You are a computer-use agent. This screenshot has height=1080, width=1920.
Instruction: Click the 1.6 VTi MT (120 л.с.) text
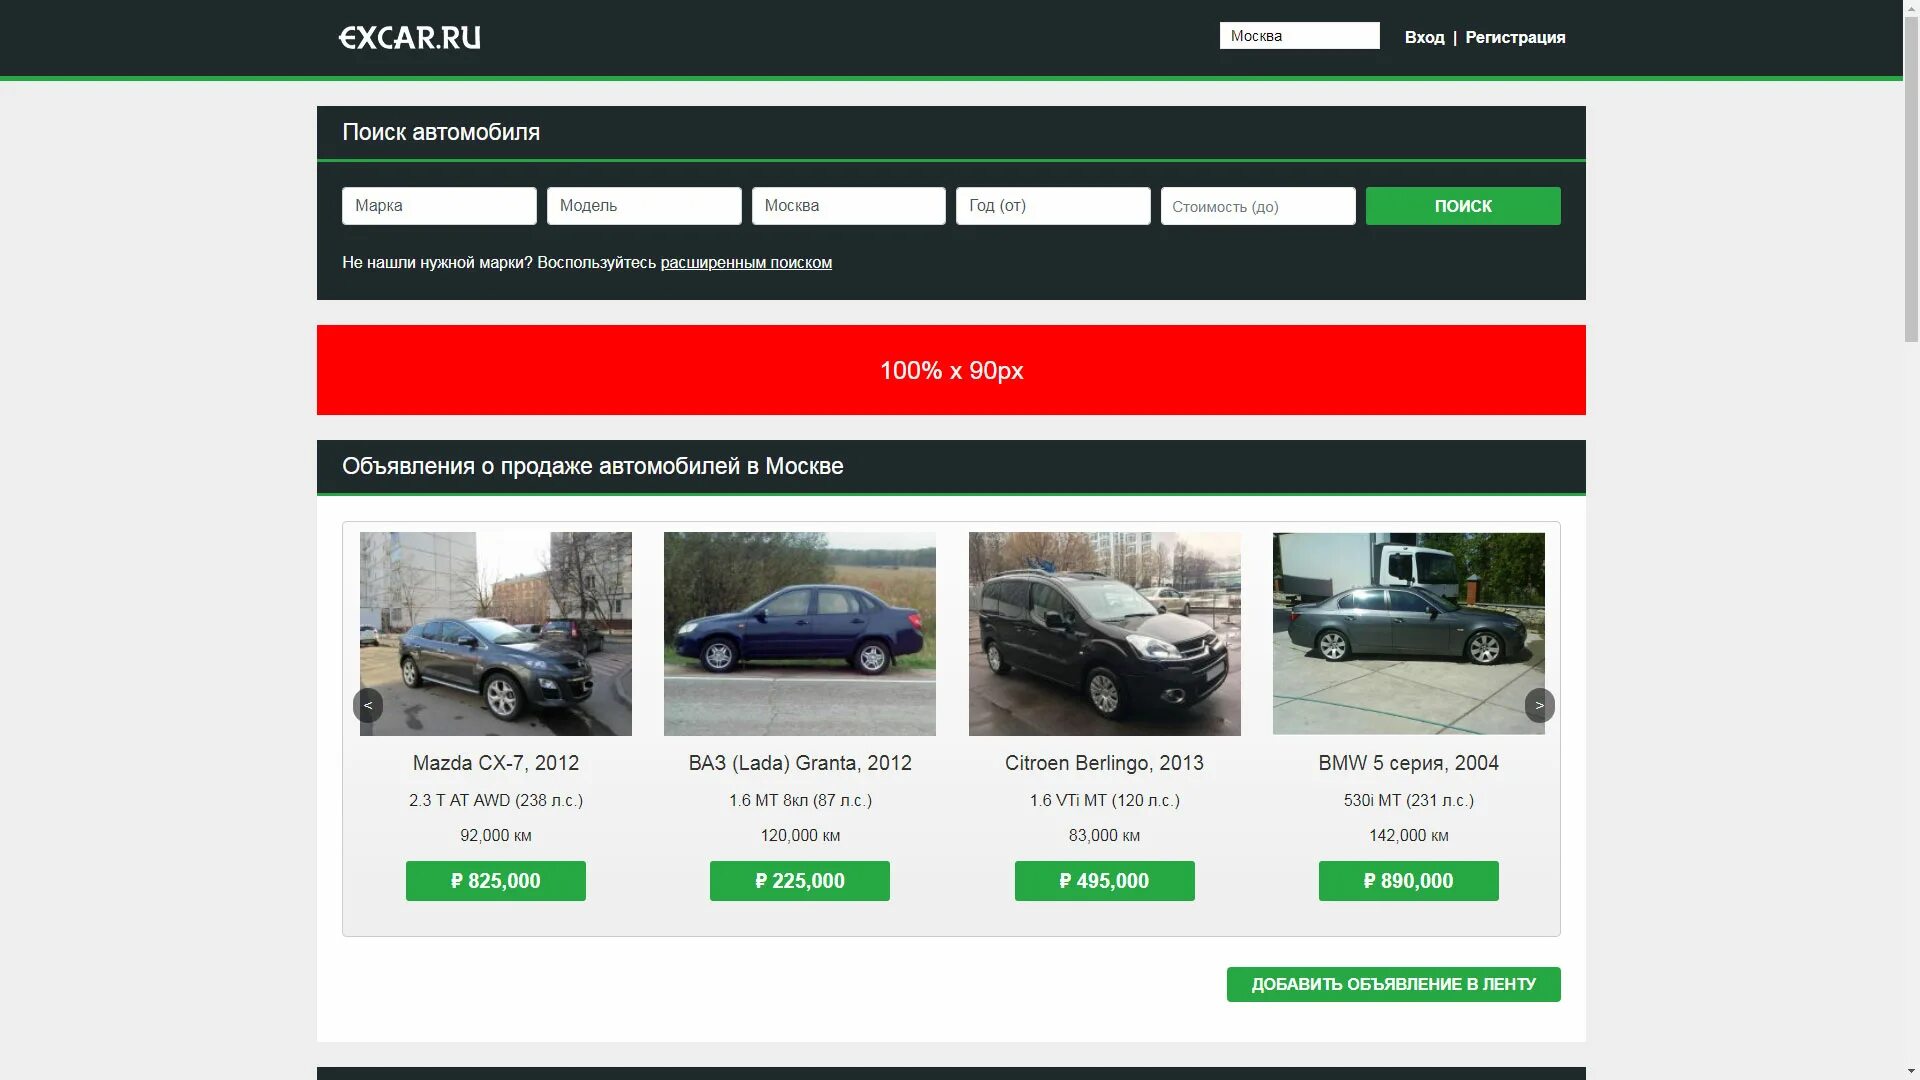pyautogui.click(x=1104, y=800)
